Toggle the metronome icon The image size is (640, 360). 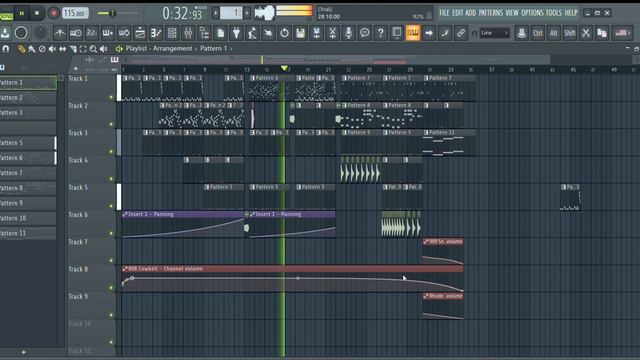click(60, 33)
